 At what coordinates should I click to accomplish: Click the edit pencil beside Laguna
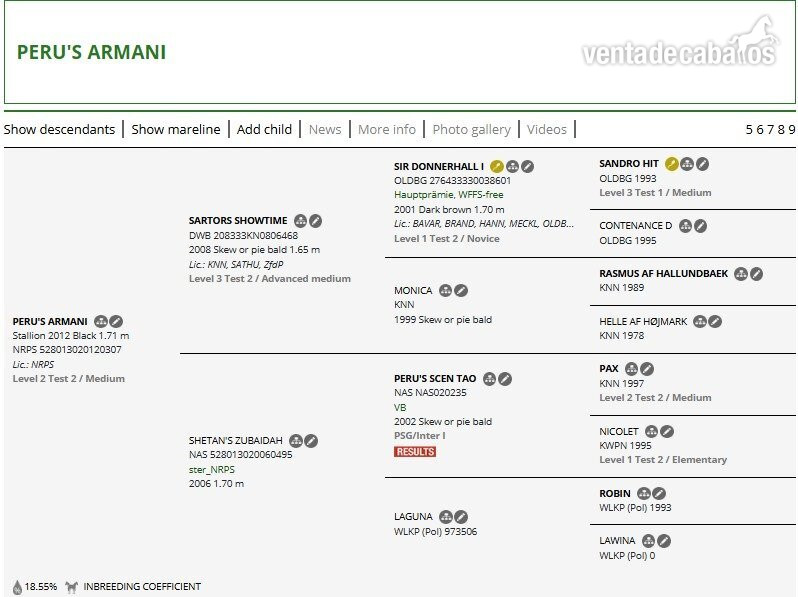pyautogui.click(x=461, y=517)
